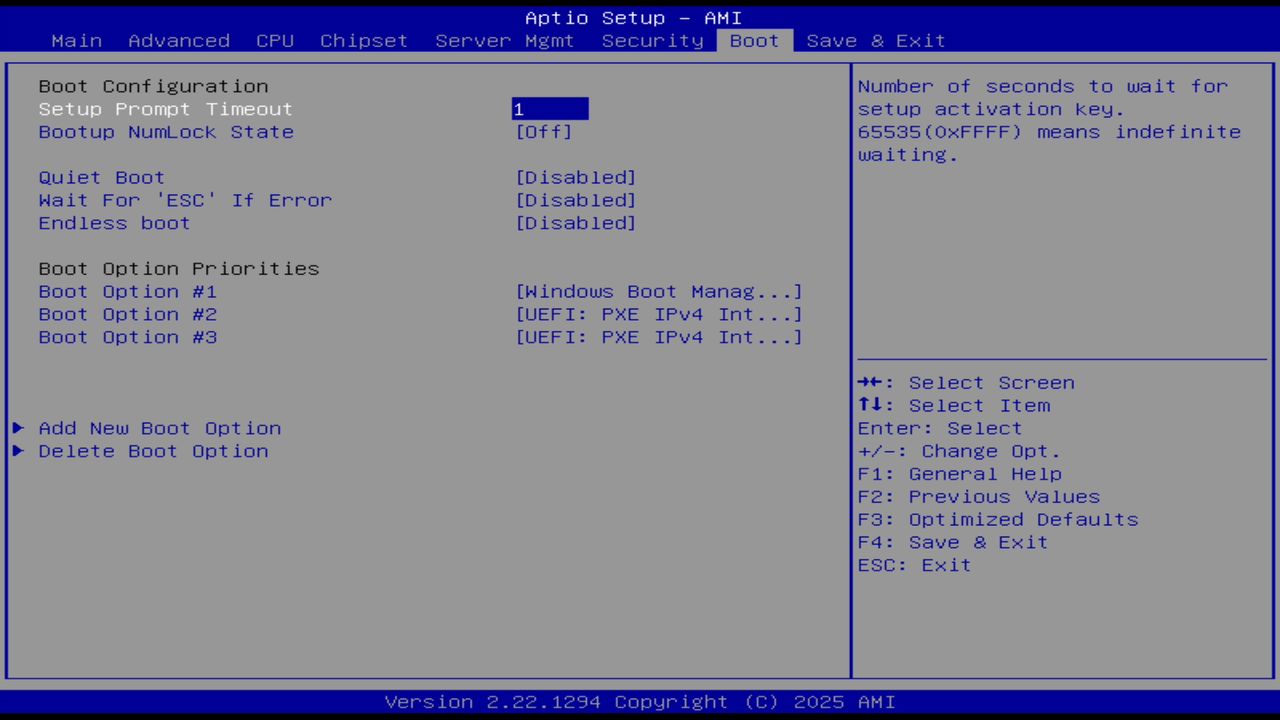
Task: Open the Server Mgmt menu
Action: point(504,40)
